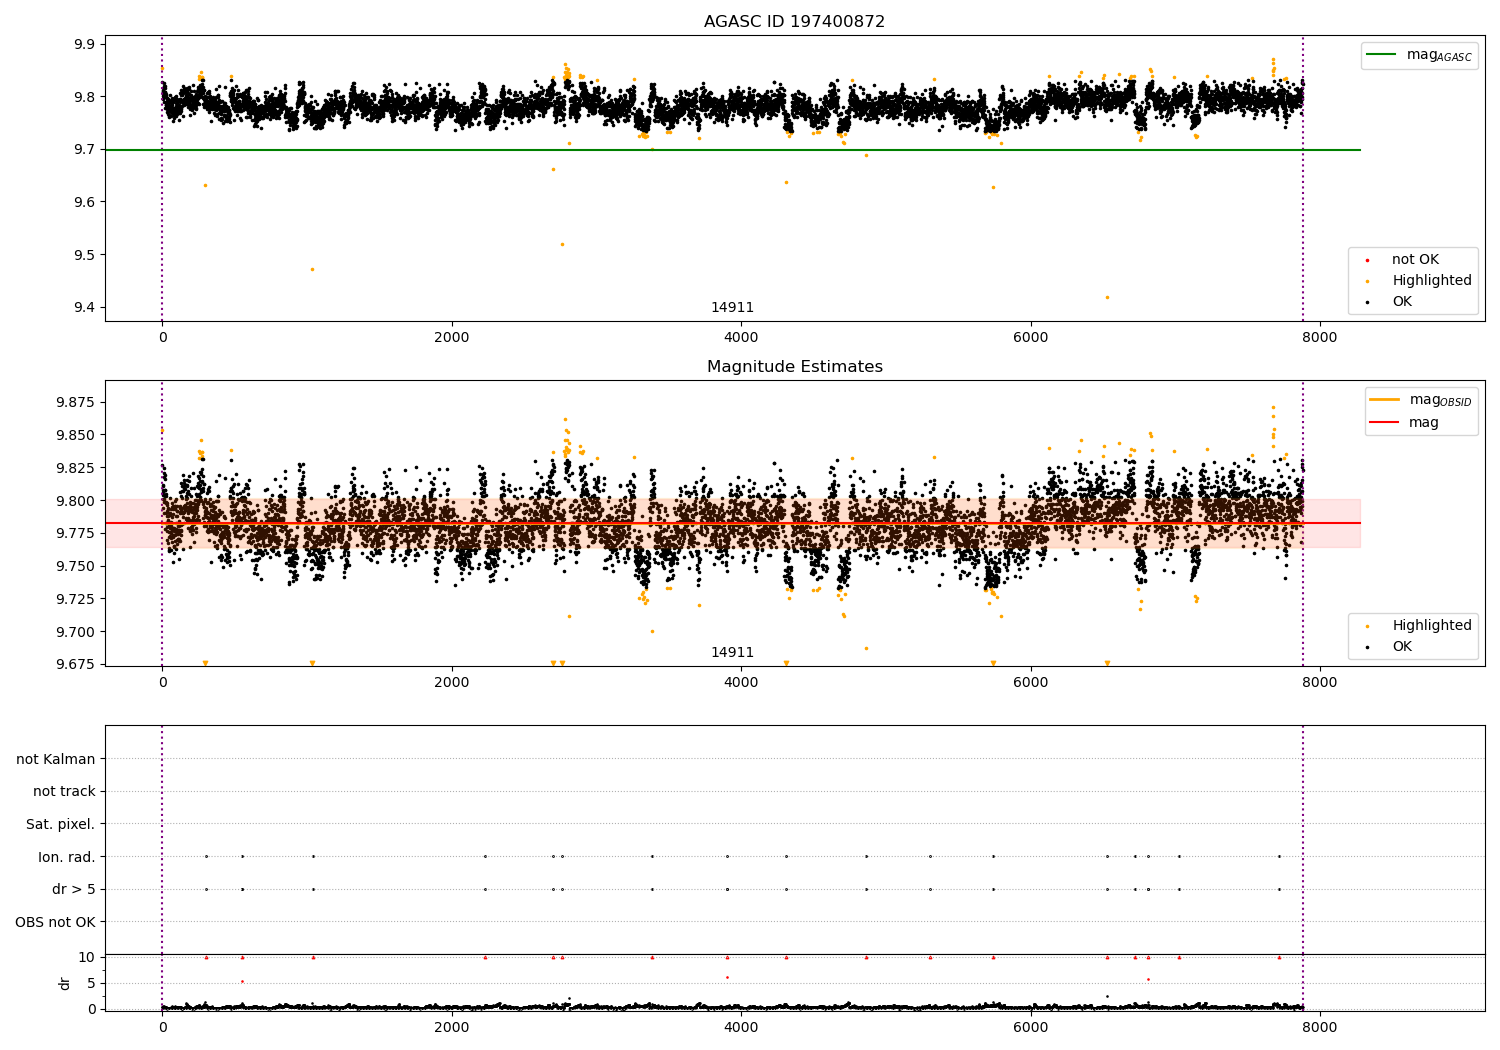
Task: Click the "14911" label in the middle plot
Action: [x=732, y=652]
